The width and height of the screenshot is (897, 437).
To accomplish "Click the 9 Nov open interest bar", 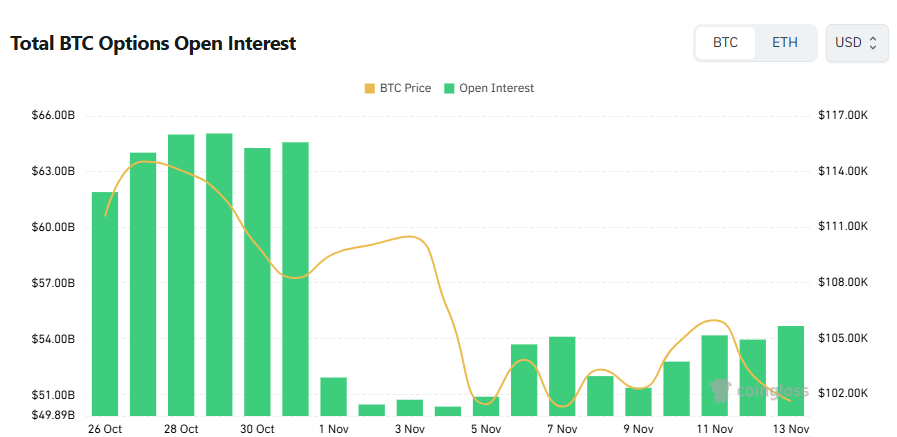I will point(638,401).
